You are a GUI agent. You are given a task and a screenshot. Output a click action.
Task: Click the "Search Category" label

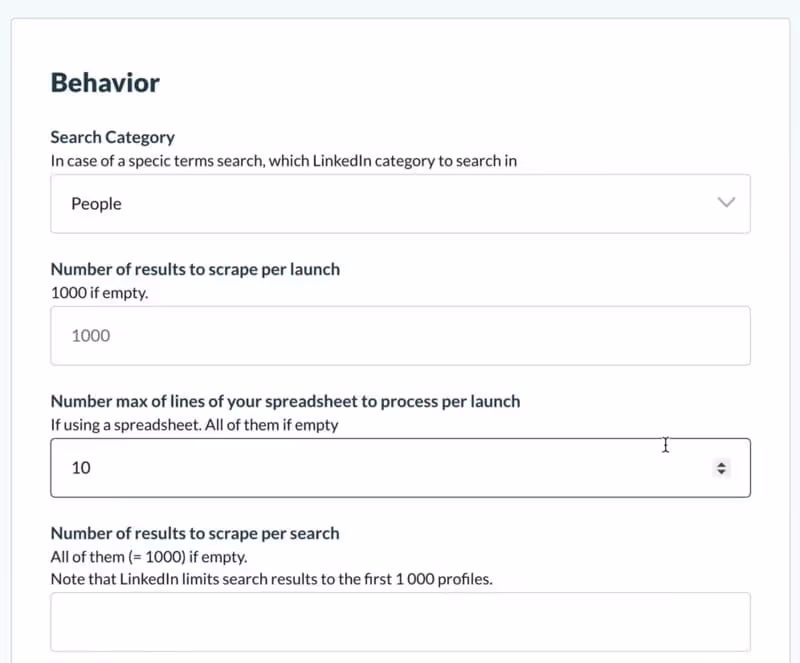point(112,137)
